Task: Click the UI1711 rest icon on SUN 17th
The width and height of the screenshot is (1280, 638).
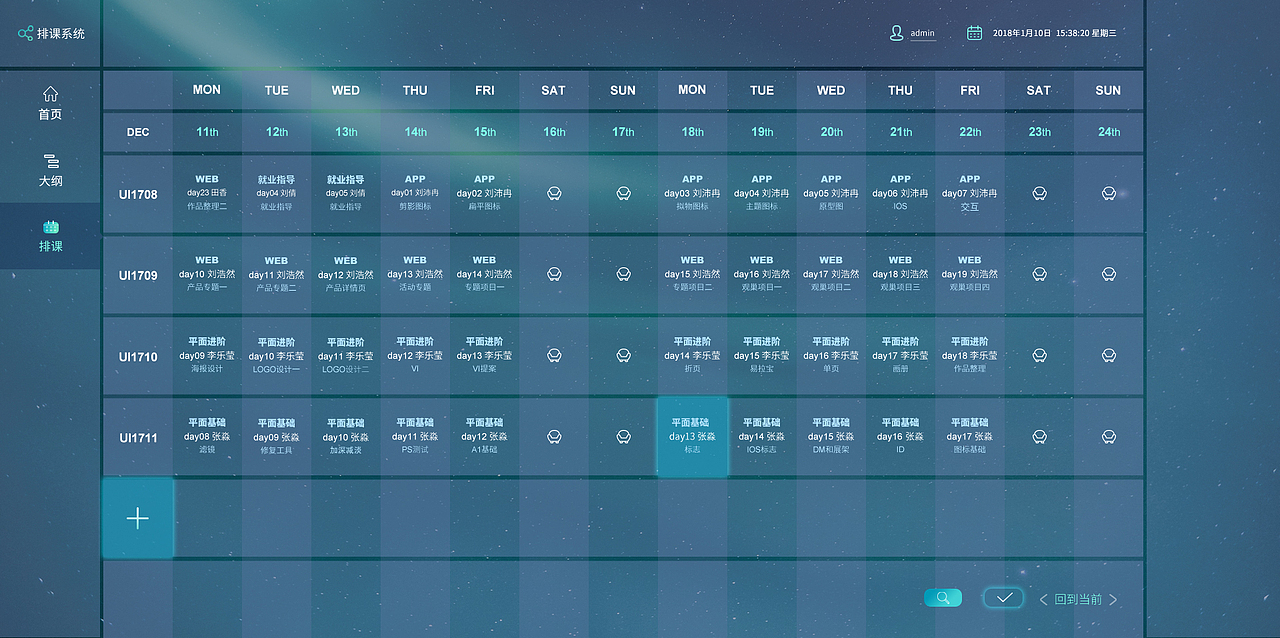Action: (623, 436)
